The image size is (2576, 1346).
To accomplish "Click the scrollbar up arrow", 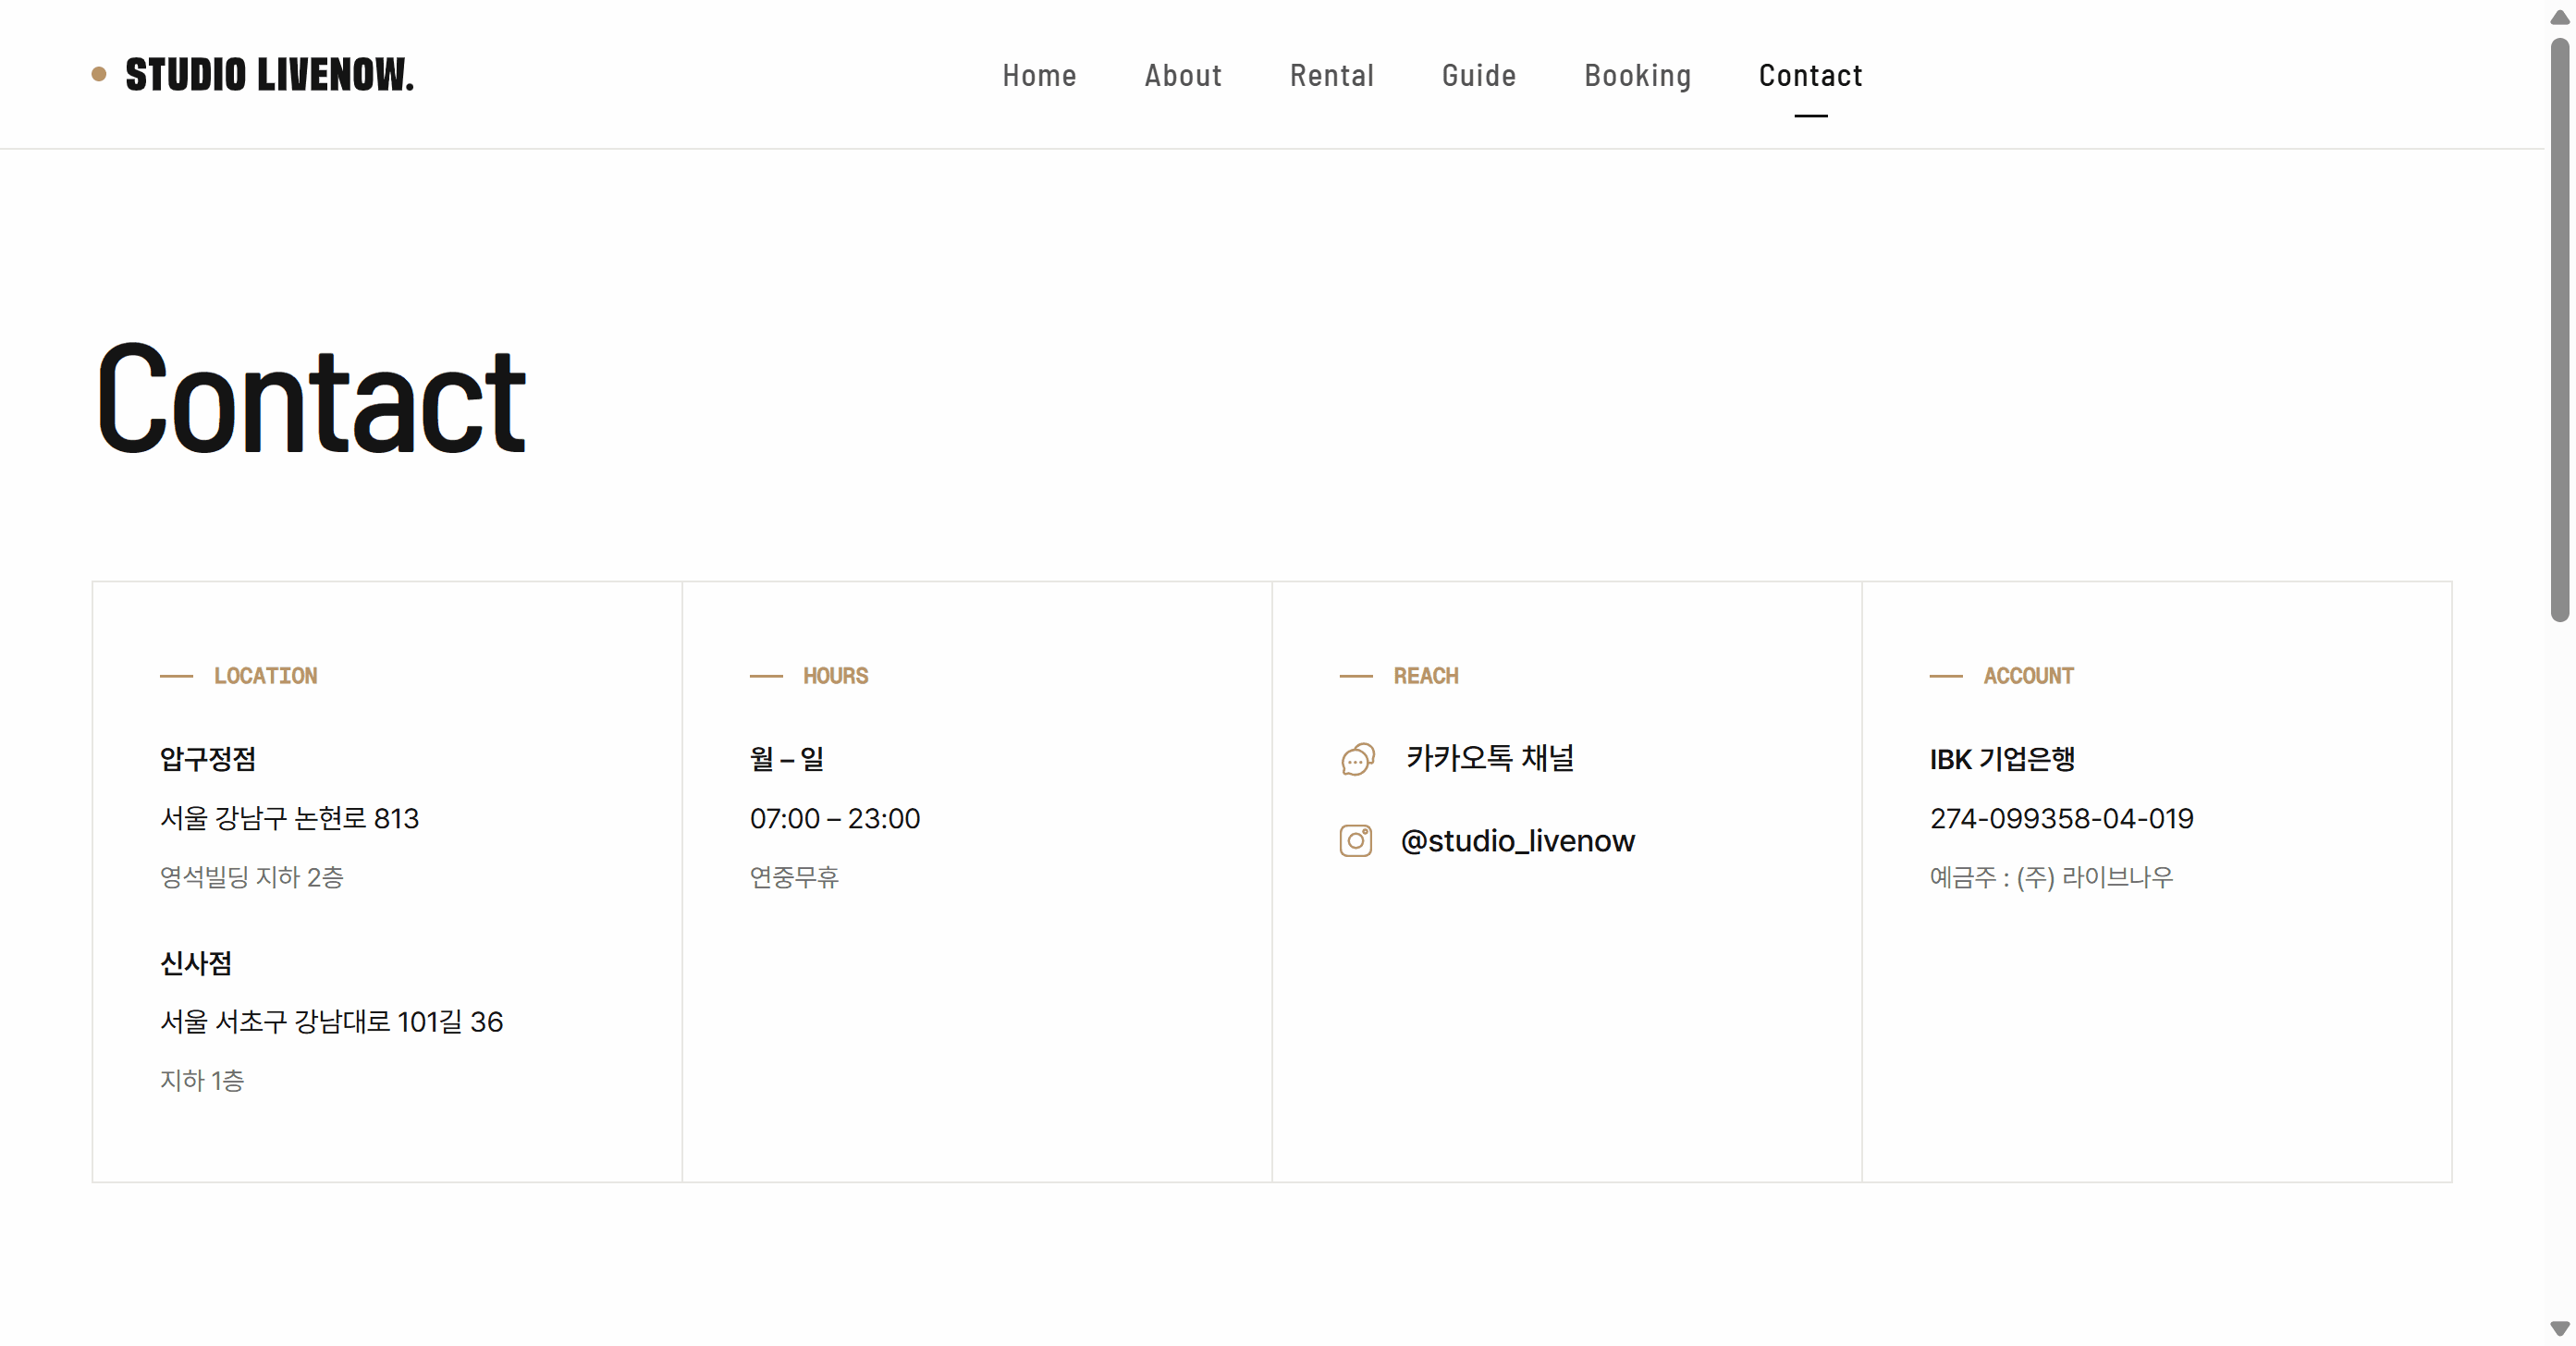I will (2559, 17).
